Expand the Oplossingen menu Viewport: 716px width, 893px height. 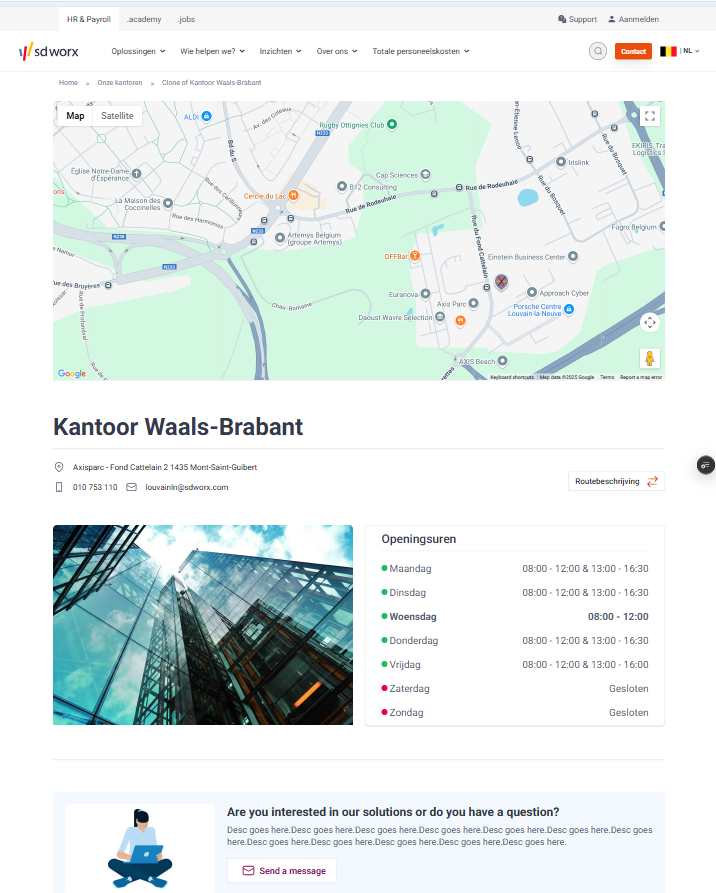coord(138,51)
